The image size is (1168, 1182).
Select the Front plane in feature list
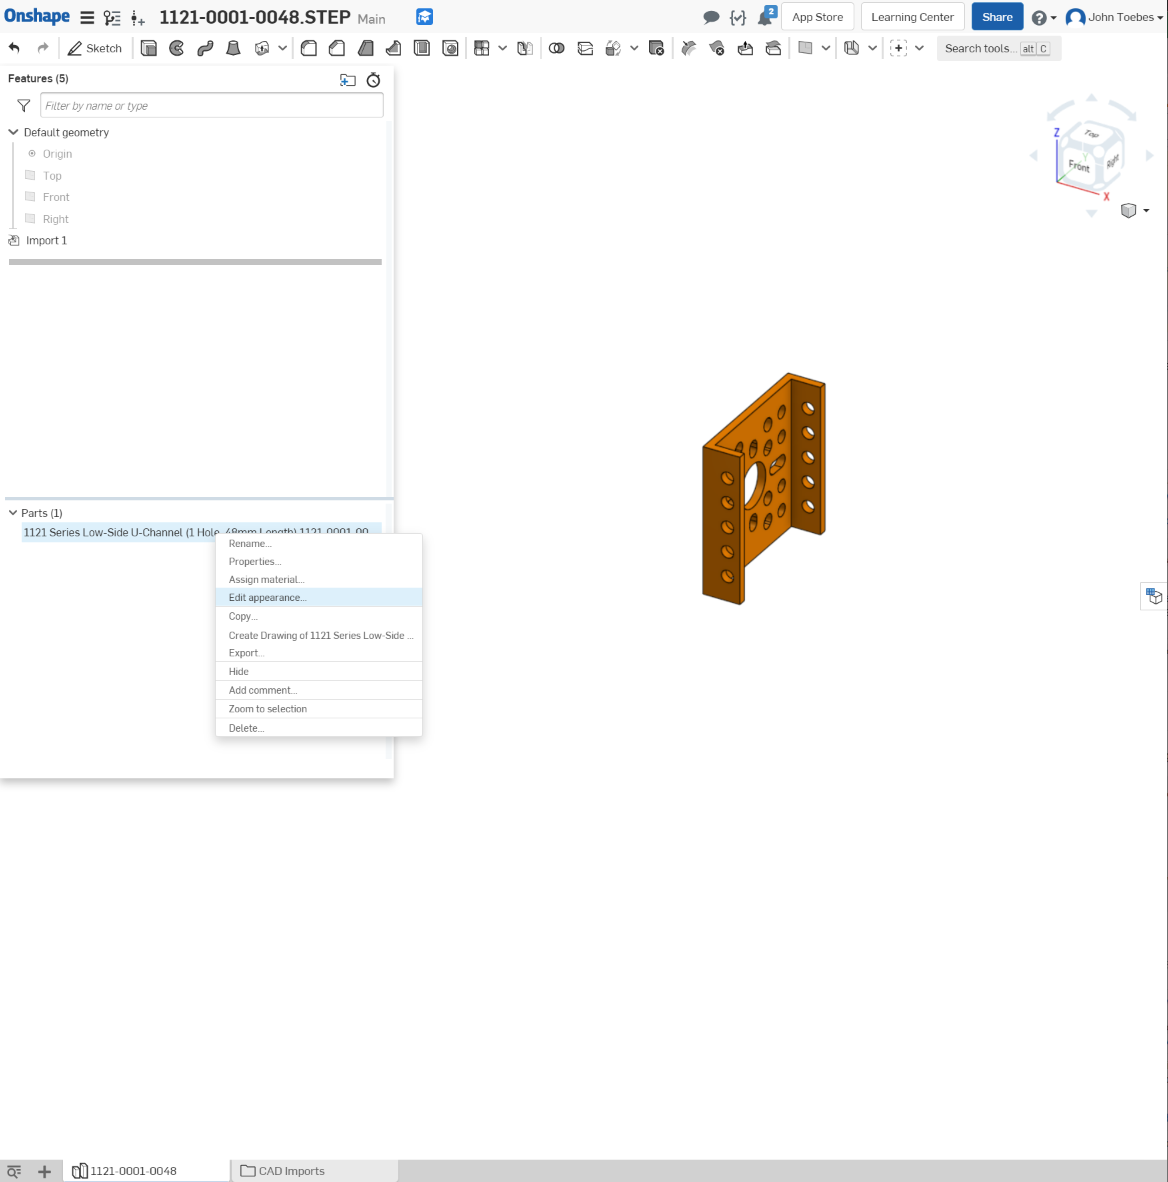coord(56,197)
